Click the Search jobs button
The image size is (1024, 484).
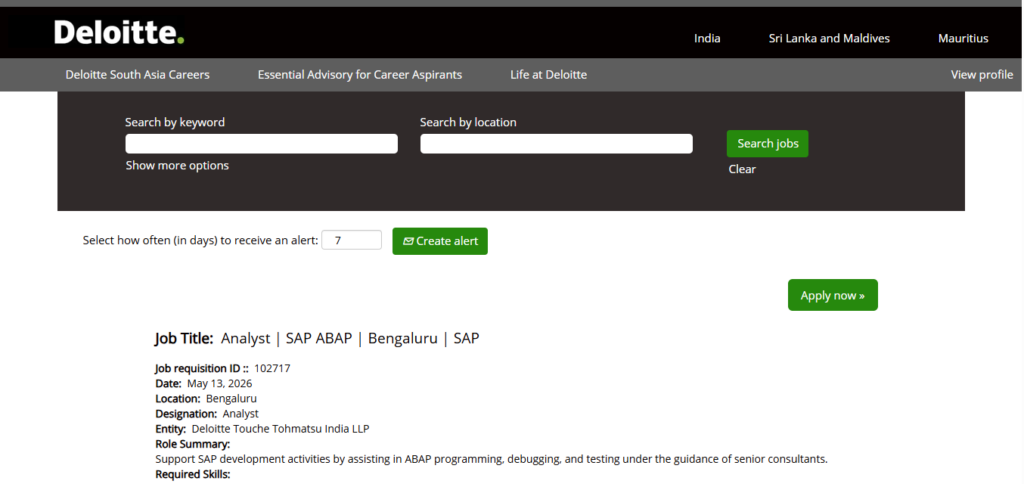(x=767, y=144)
